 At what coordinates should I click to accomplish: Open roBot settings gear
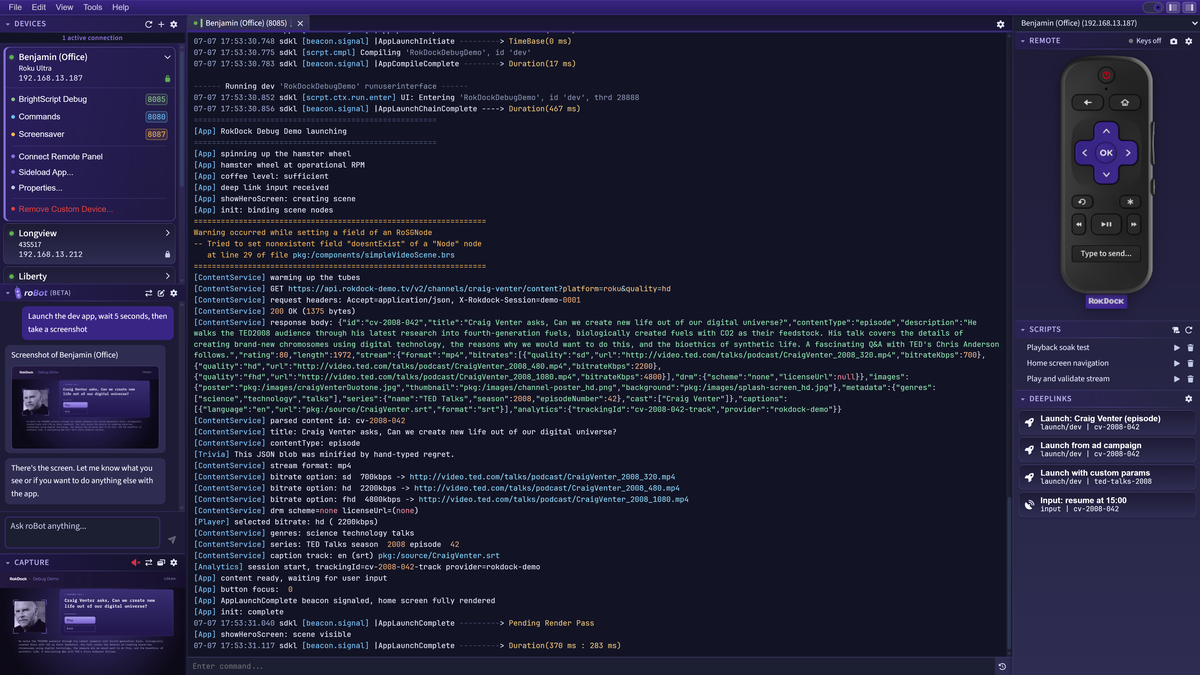point(173,293)
